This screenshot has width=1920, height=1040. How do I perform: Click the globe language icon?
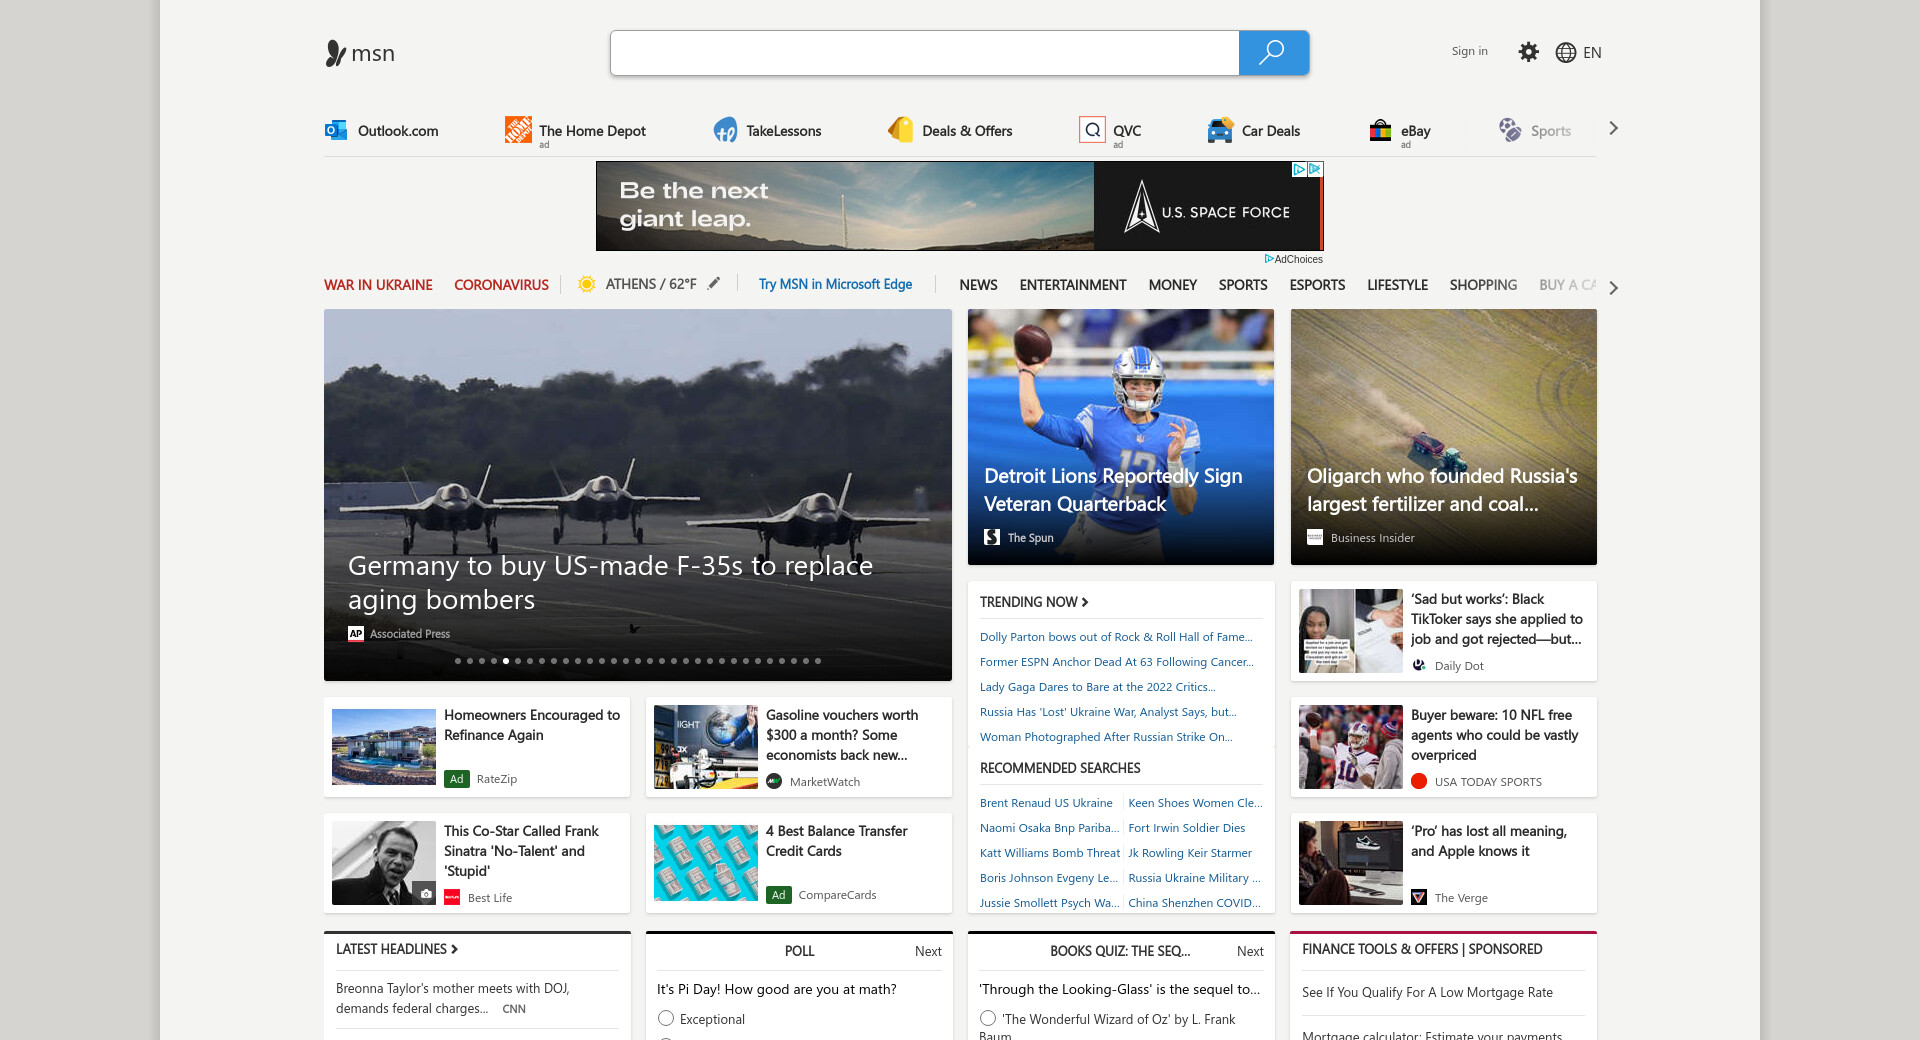point(1566,53)
